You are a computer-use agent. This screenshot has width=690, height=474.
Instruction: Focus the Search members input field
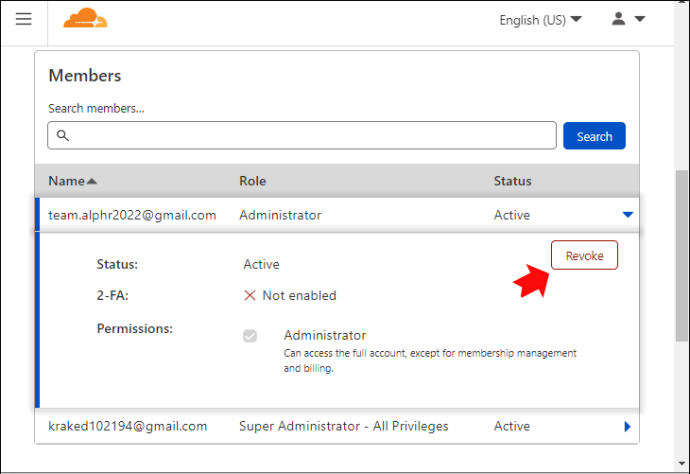pyautogui.click(x=302, y=136)
